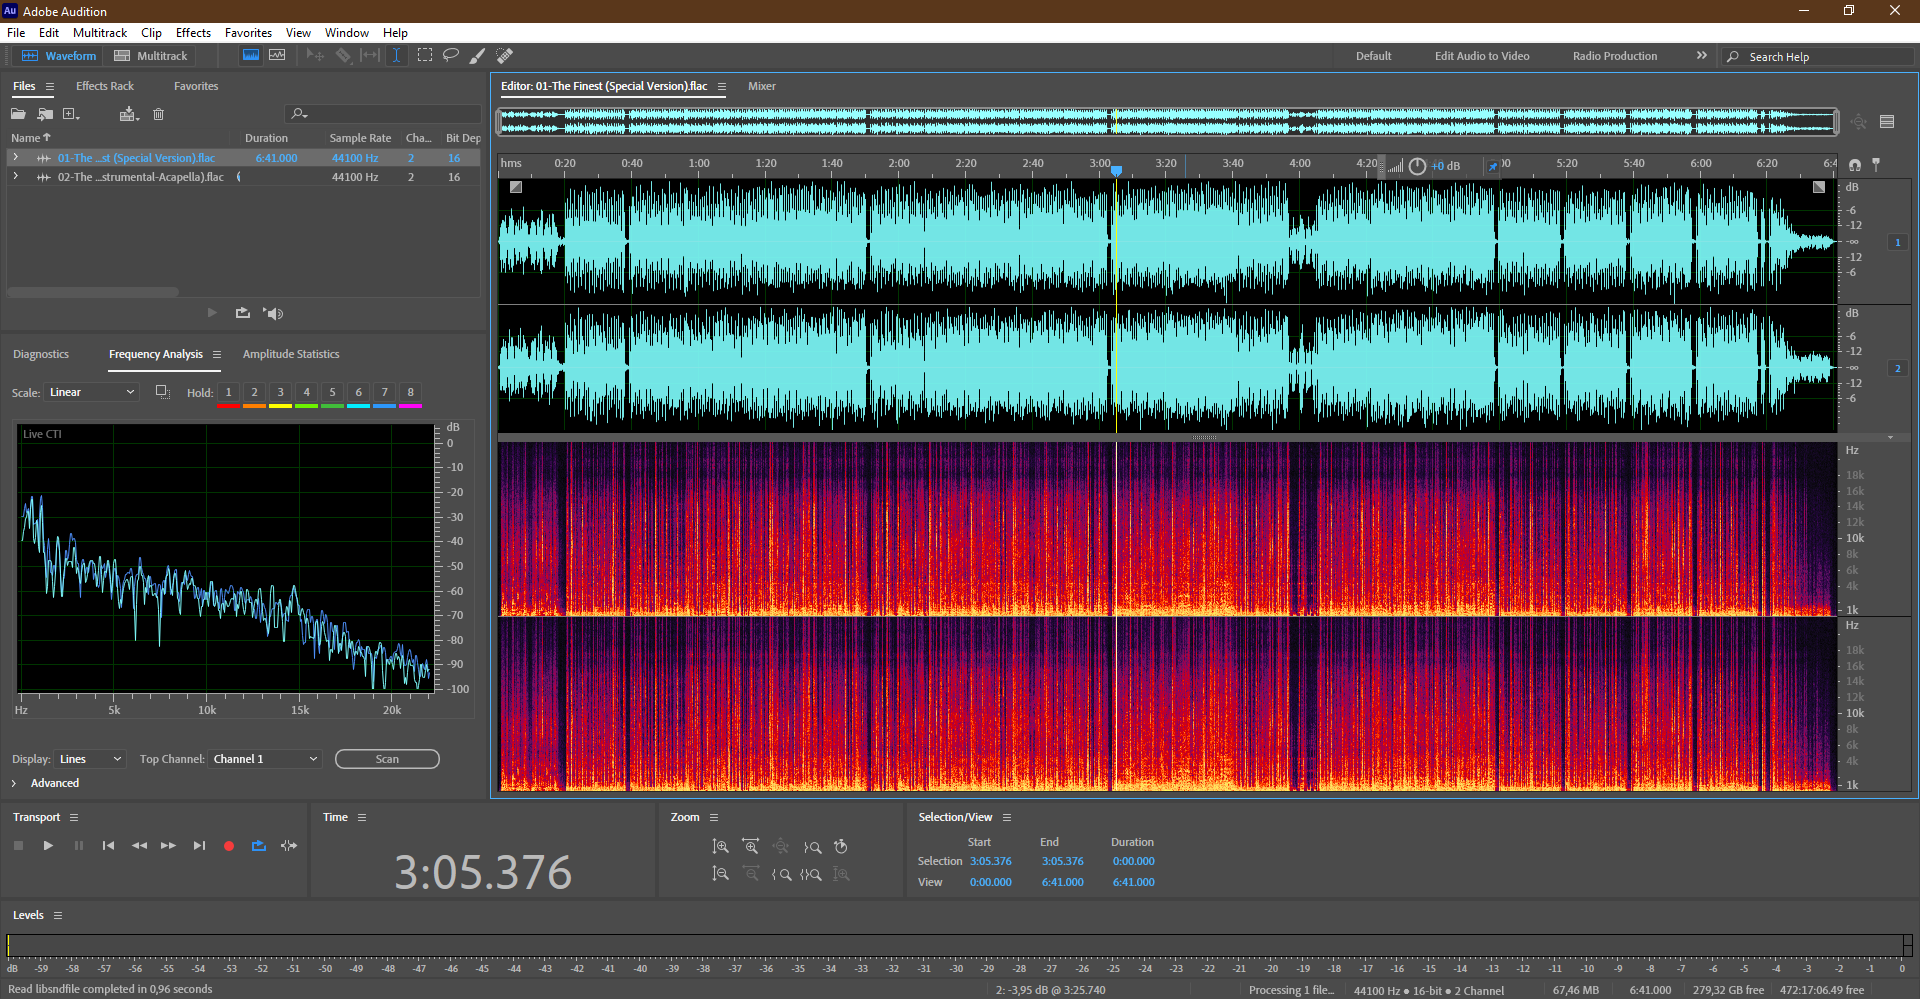Viewport: 1920px width, 999px height.
Task: Click the Import File icon in Files panel
Action: coord(45,114)
